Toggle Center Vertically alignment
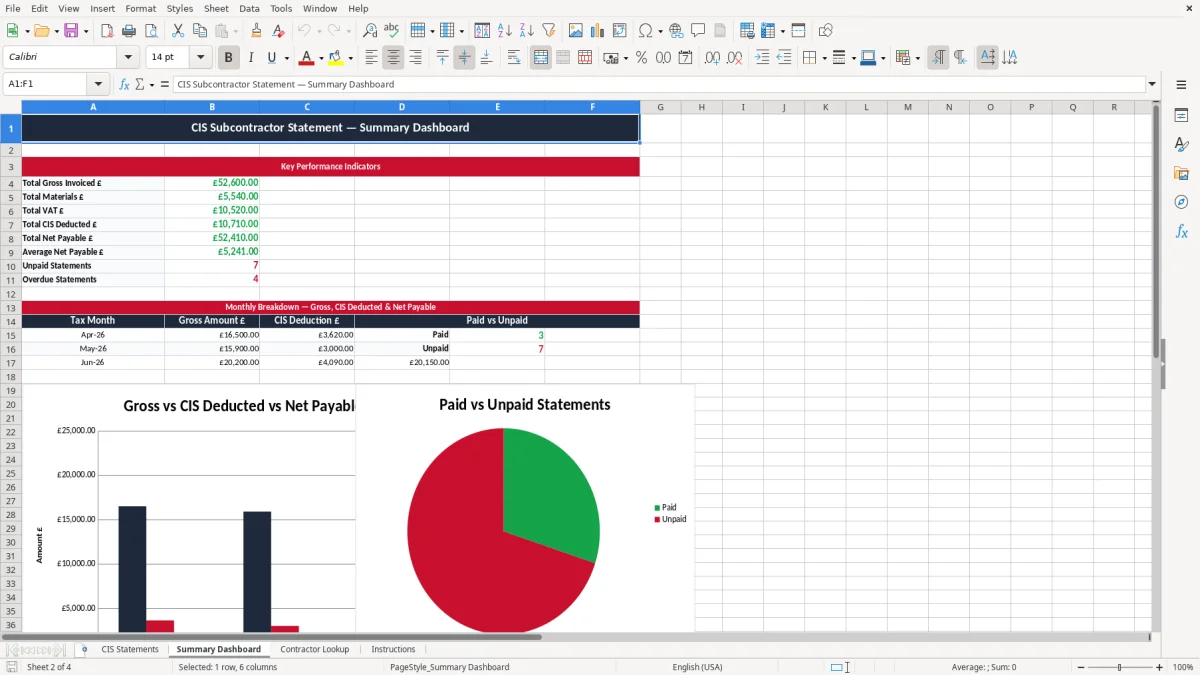This screenshot has height=675, width=1200. click(x=464, y=58)
